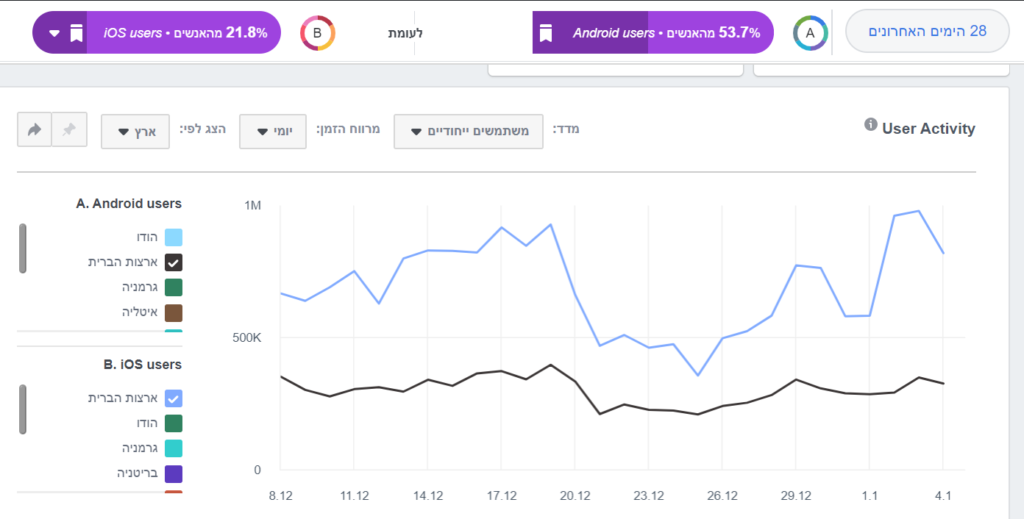Click the 26.12 date on x-axis
This screenshot has width=1024, height=519.
click(x=722, y=495)
